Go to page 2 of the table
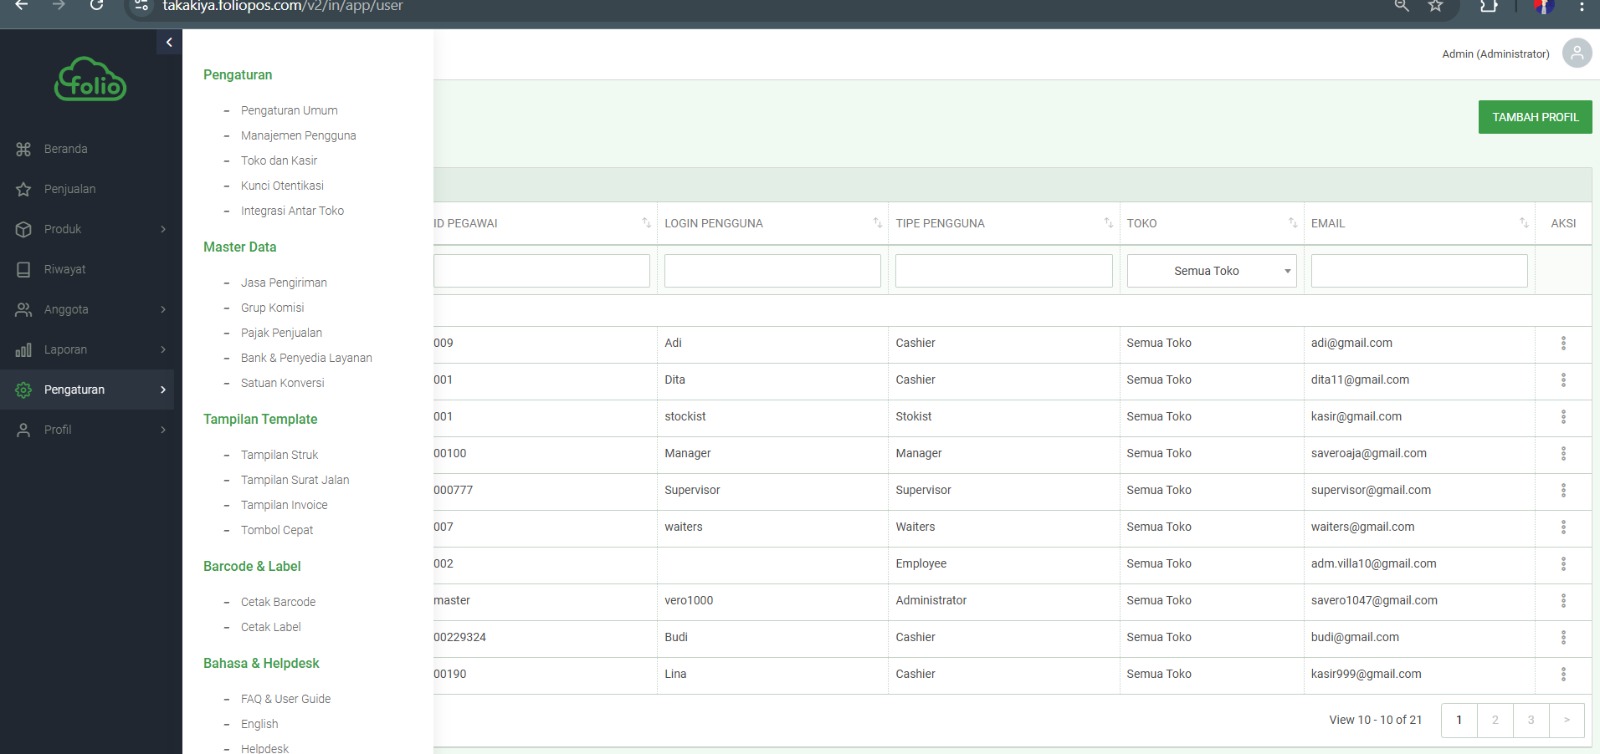Viewport: 1600px width, 754px height. point(1495,720)
